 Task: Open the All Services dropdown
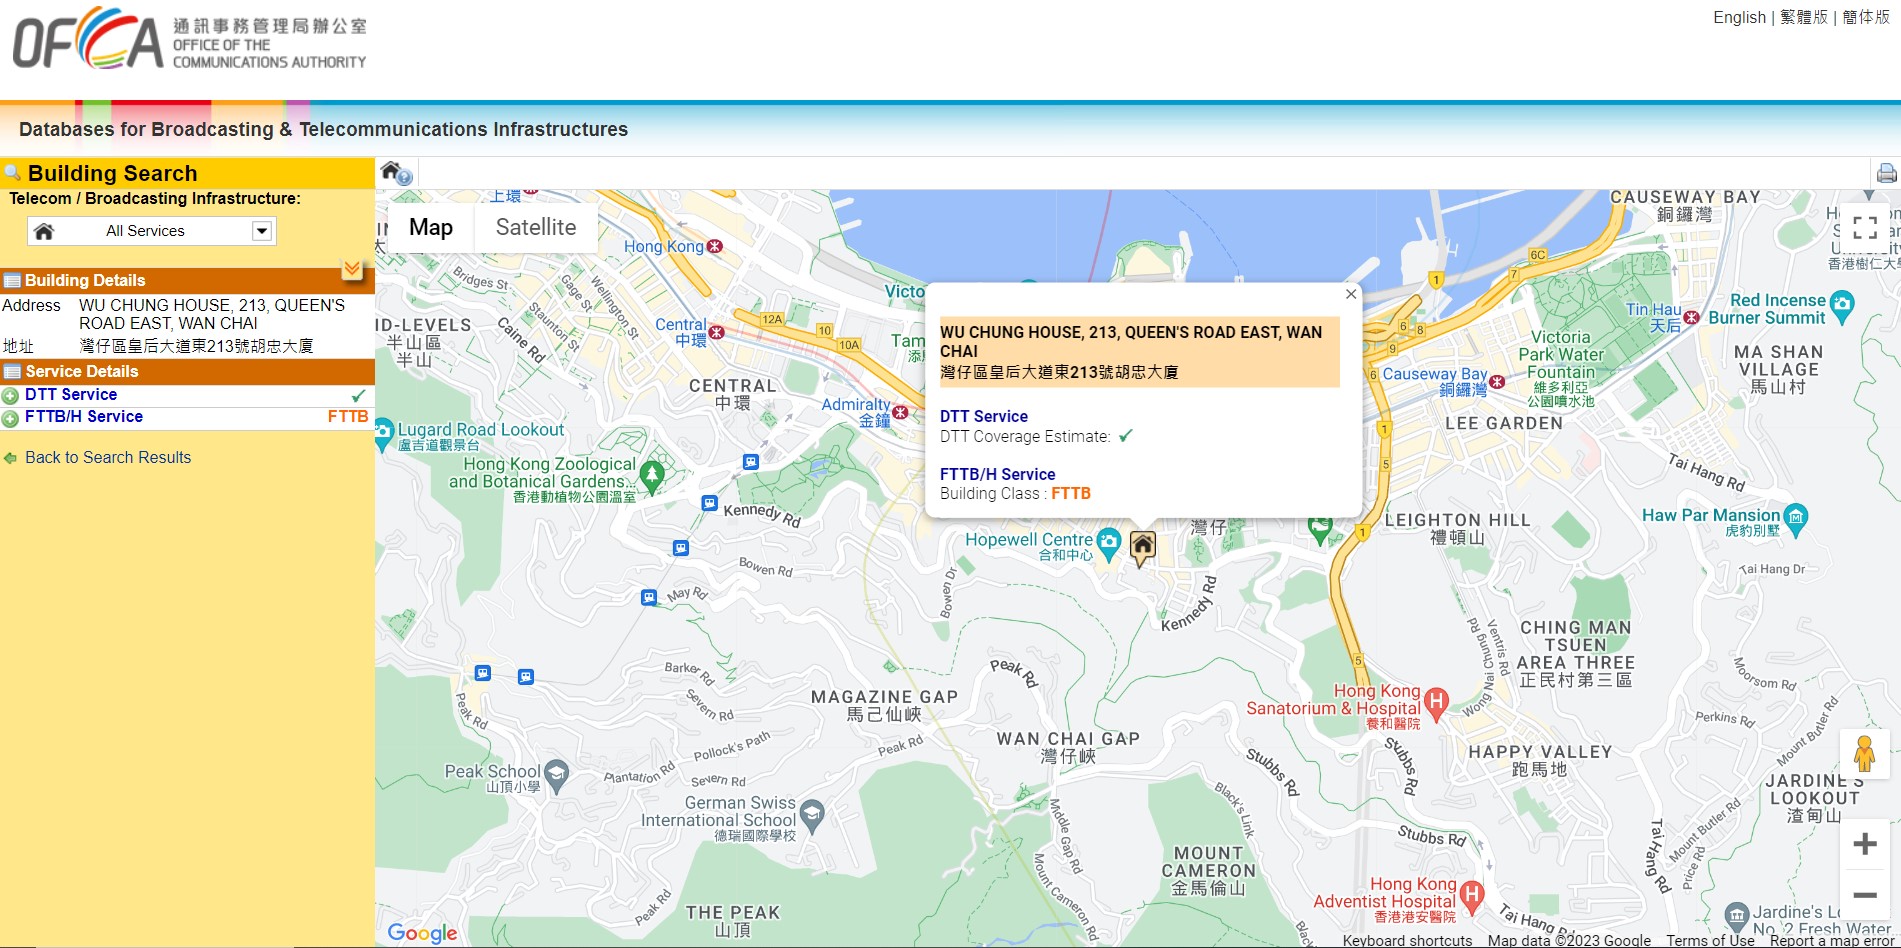pos(261,231)
